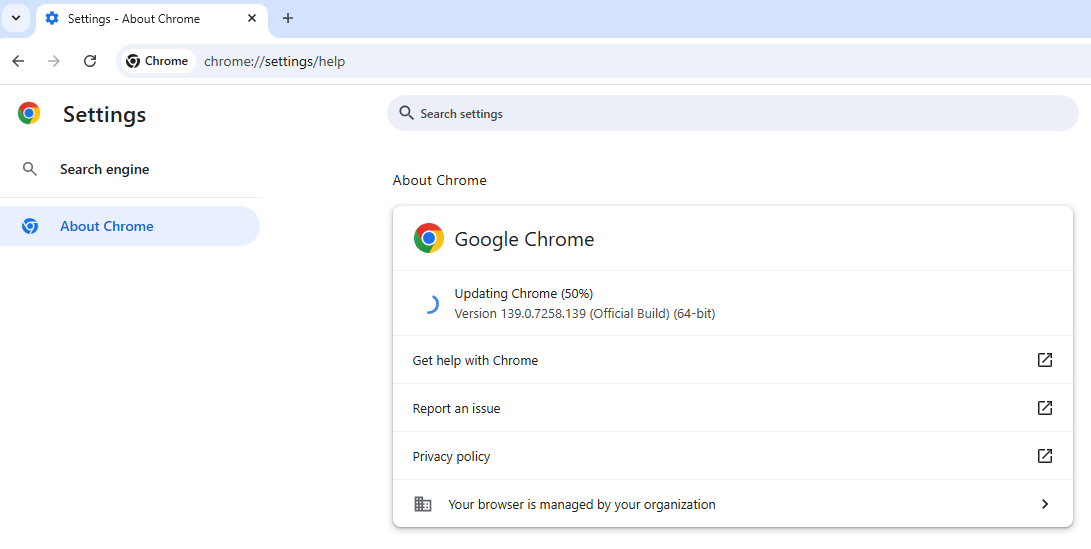Click external link icon for Report an issue
Image resolution: width=1091 pixels, height=549 pixels.
pyautogui.click(x=1044, y=408)
